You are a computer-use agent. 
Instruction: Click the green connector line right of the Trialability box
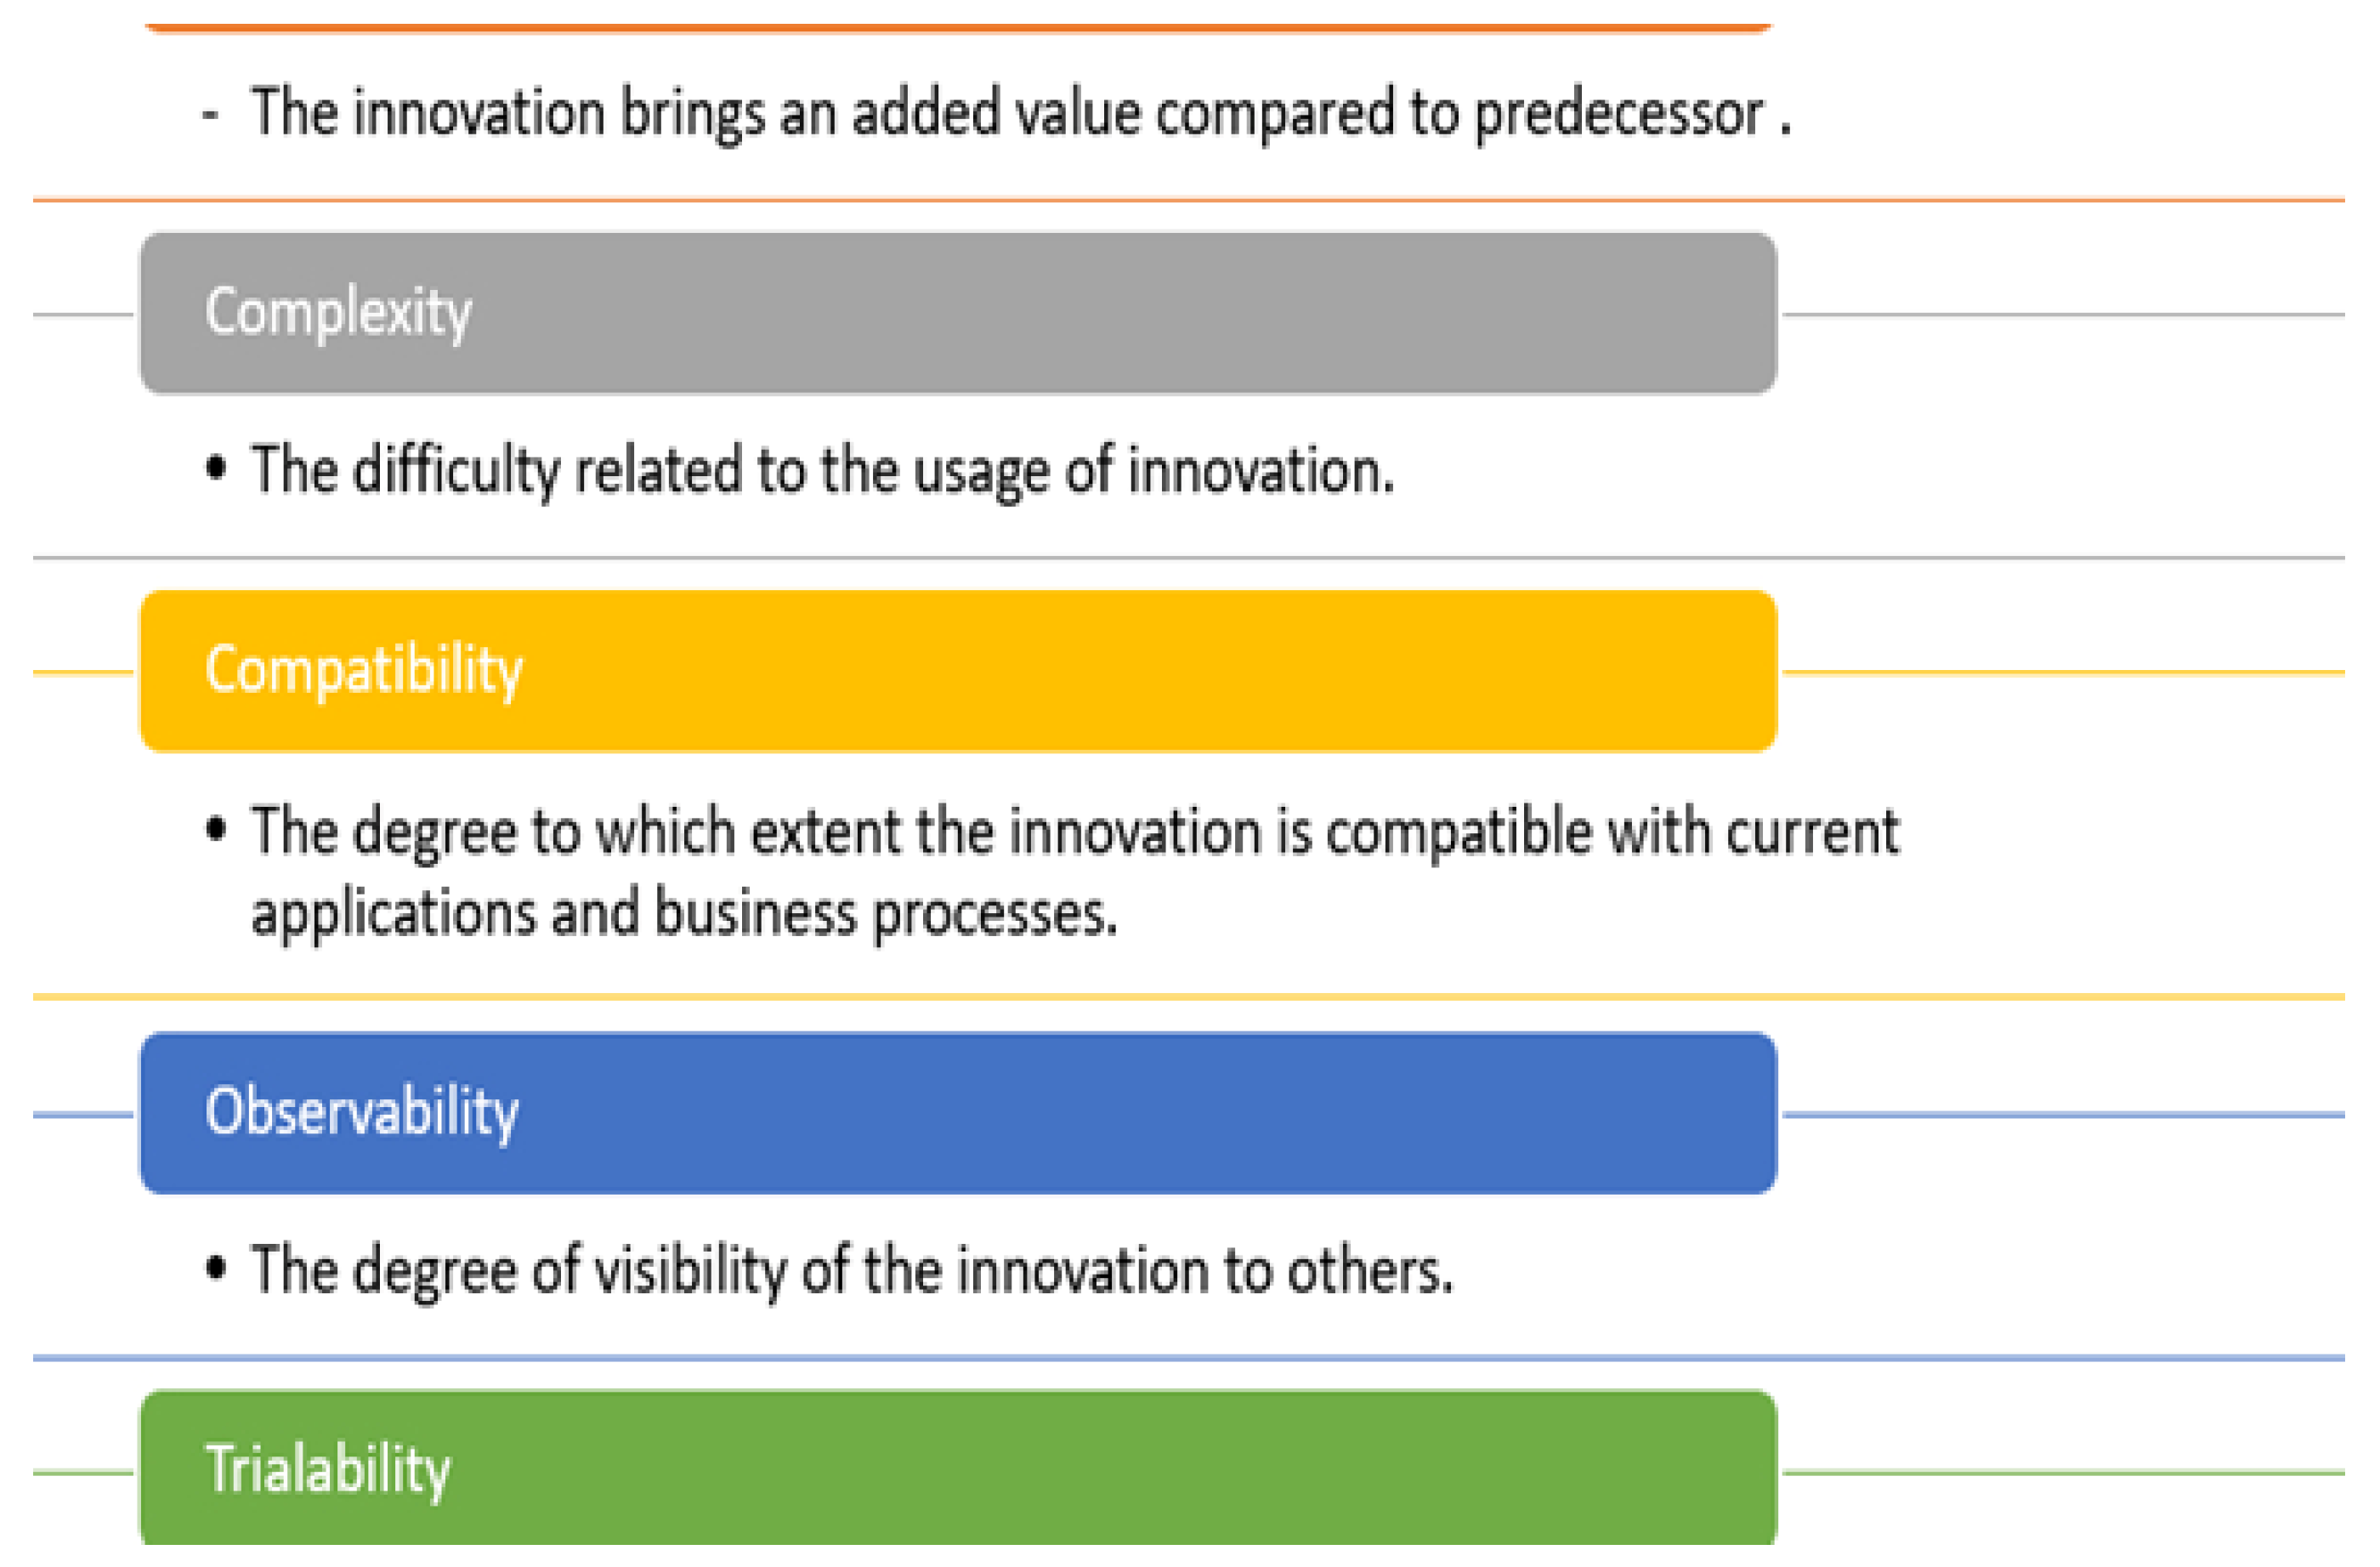coord(2063,1472)
